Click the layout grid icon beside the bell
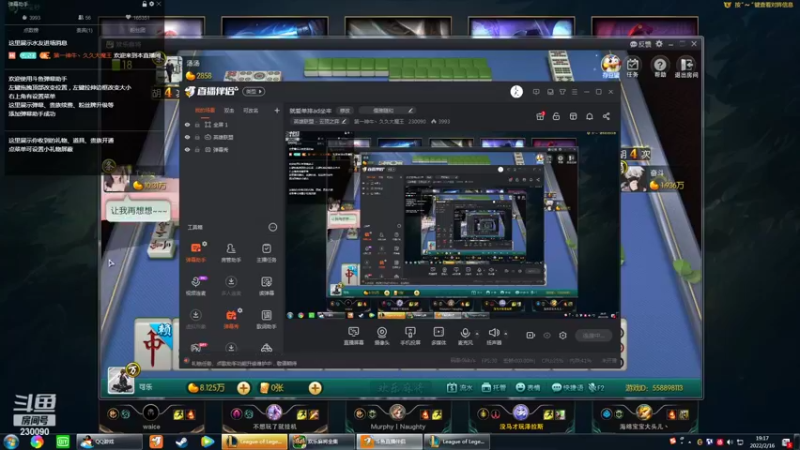Viewport: 800px width, 450px height. 573,116
